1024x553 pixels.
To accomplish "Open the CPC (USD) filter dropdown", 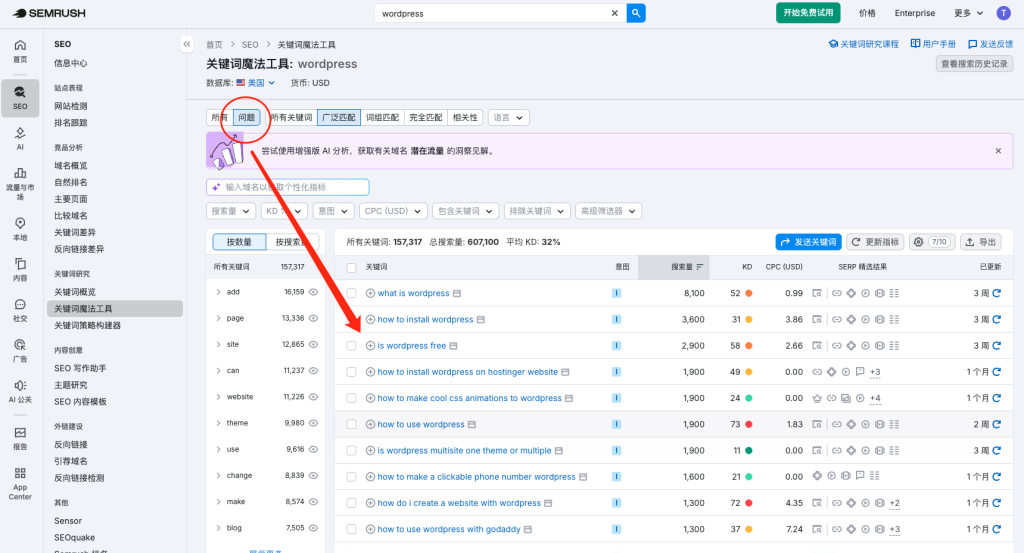I will [393, 211].
